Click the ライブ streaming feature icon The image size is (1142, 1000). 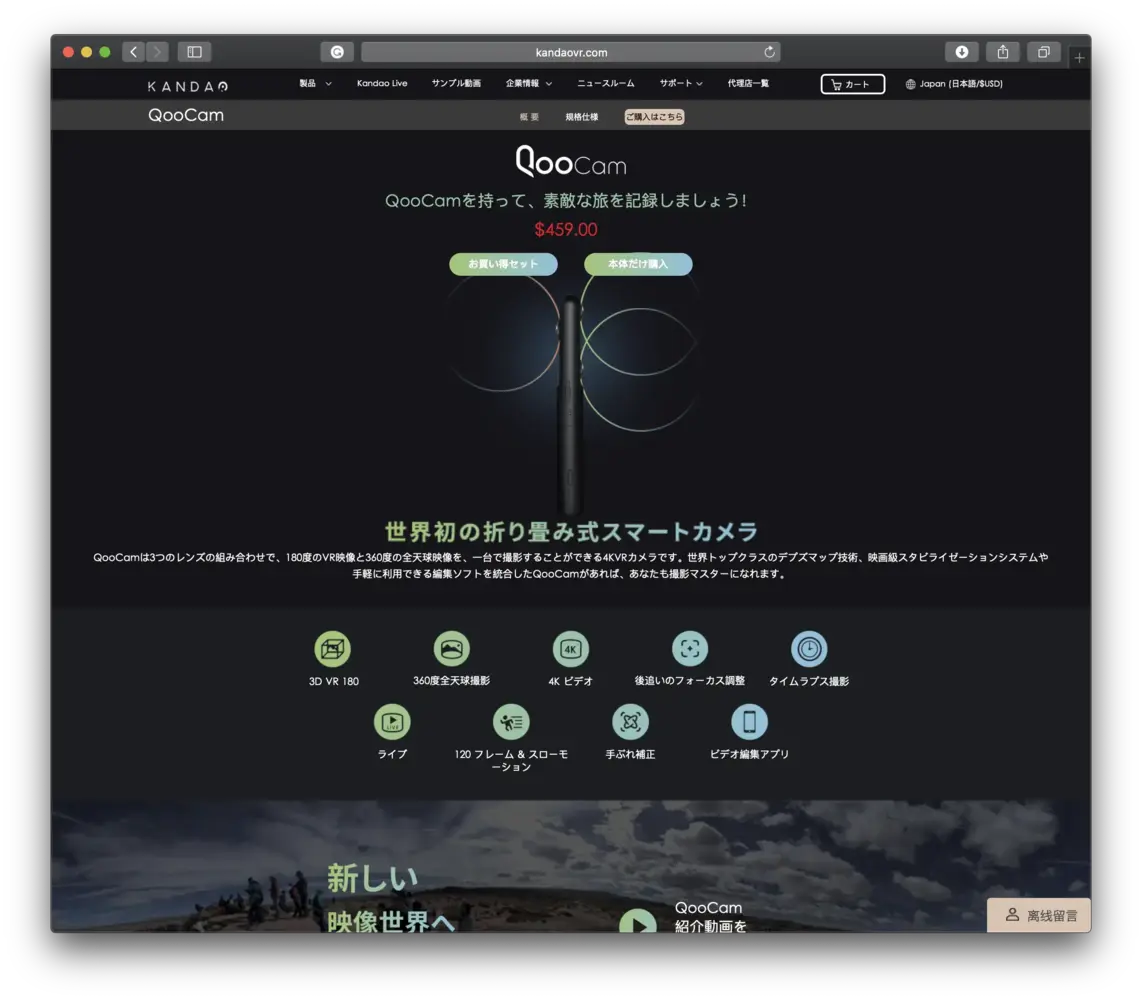tap(392, 722)
